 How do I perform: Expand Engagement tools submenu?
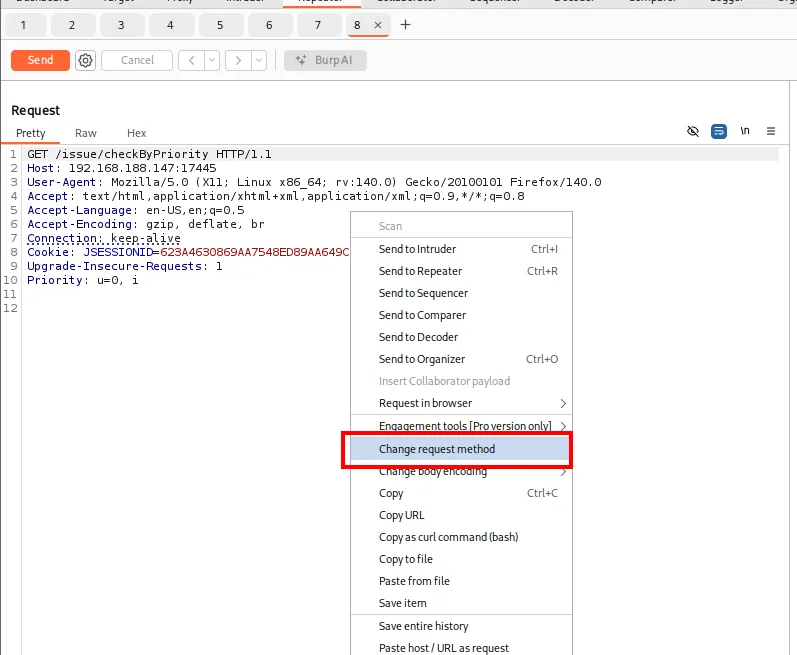(462, 426)
